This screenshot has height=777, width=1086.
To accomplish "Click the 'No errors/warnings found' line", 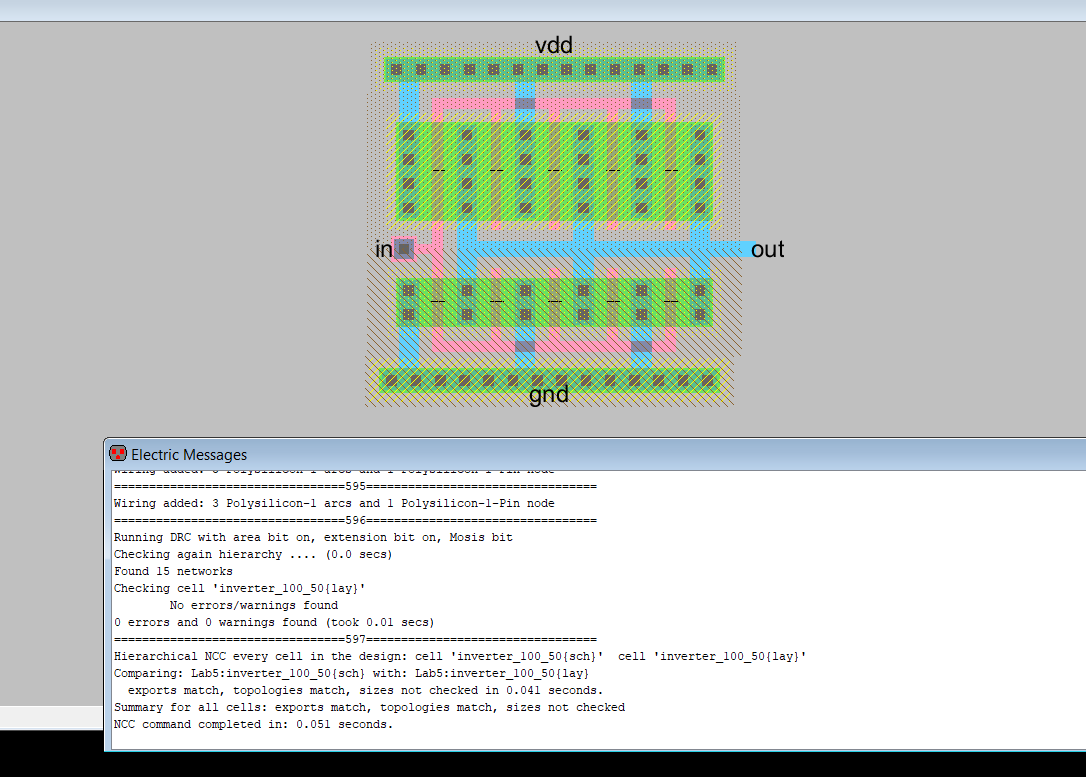I will click(253, 605).
